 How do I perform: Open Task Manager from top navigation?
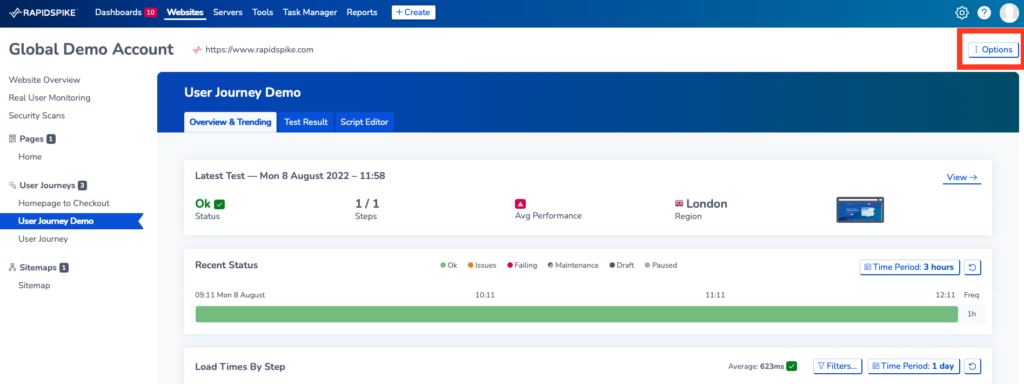(310, 12)
